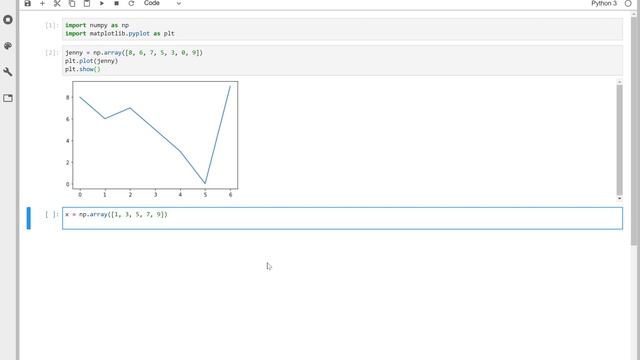
Task: Click the output area scrollbar thumb
Action: (620, 140)
